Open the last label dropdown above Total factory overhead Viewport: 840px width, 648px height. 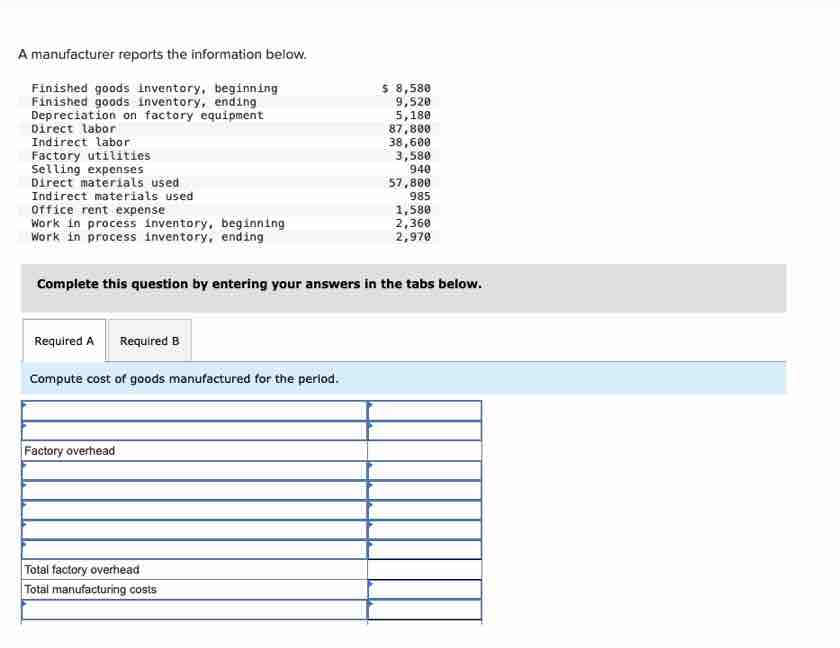pos(194,549)
